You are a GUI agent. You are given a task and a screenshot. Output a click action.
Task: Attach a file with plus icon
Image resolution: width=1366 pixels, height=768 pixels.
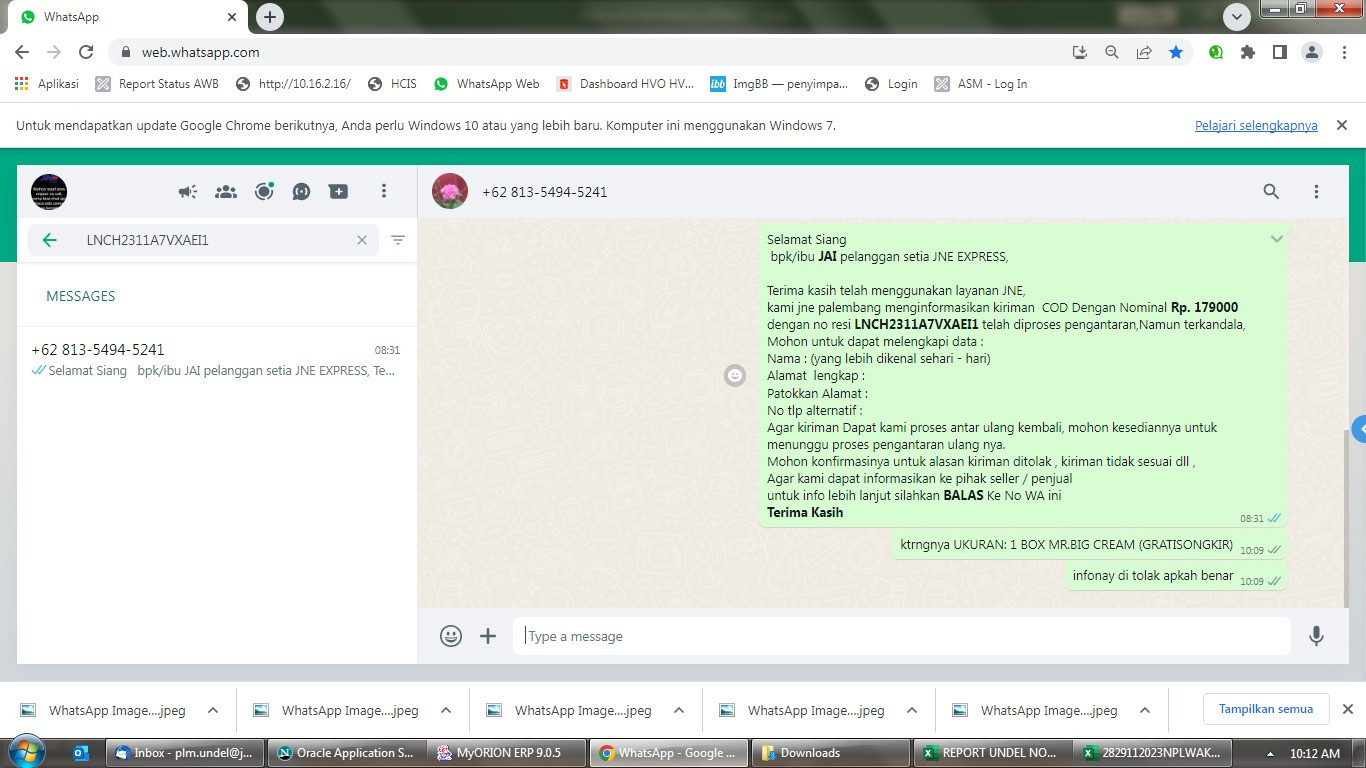[x=488, y=636]
